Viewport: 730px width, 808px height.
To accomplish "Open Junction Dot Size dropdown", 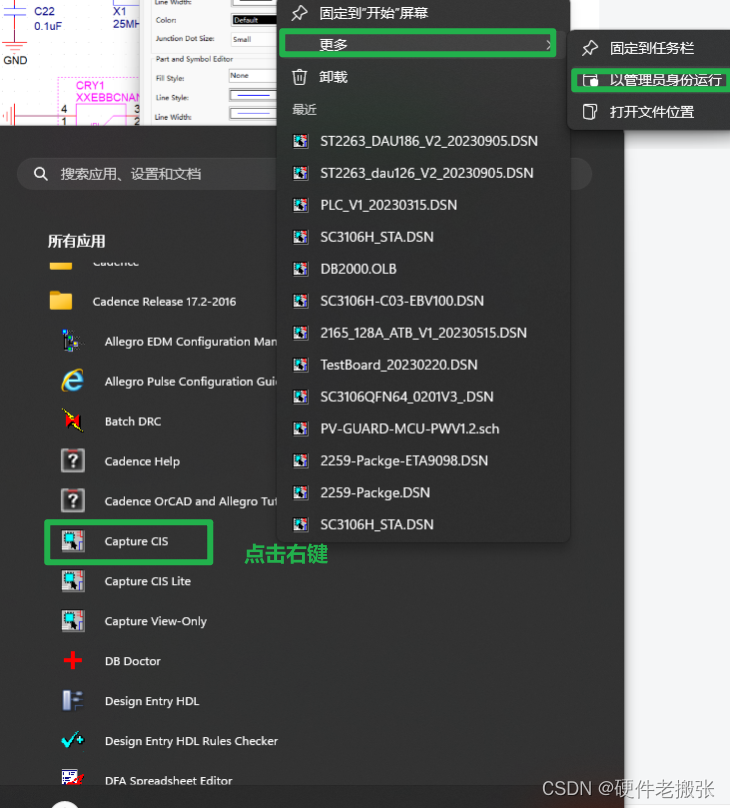I will [x=252, y=39].
